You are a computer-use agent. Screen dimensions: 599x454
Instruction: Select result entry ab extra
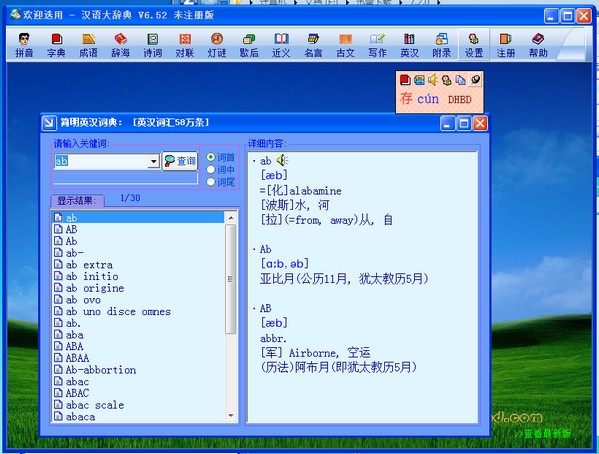[x=89, y=265]
